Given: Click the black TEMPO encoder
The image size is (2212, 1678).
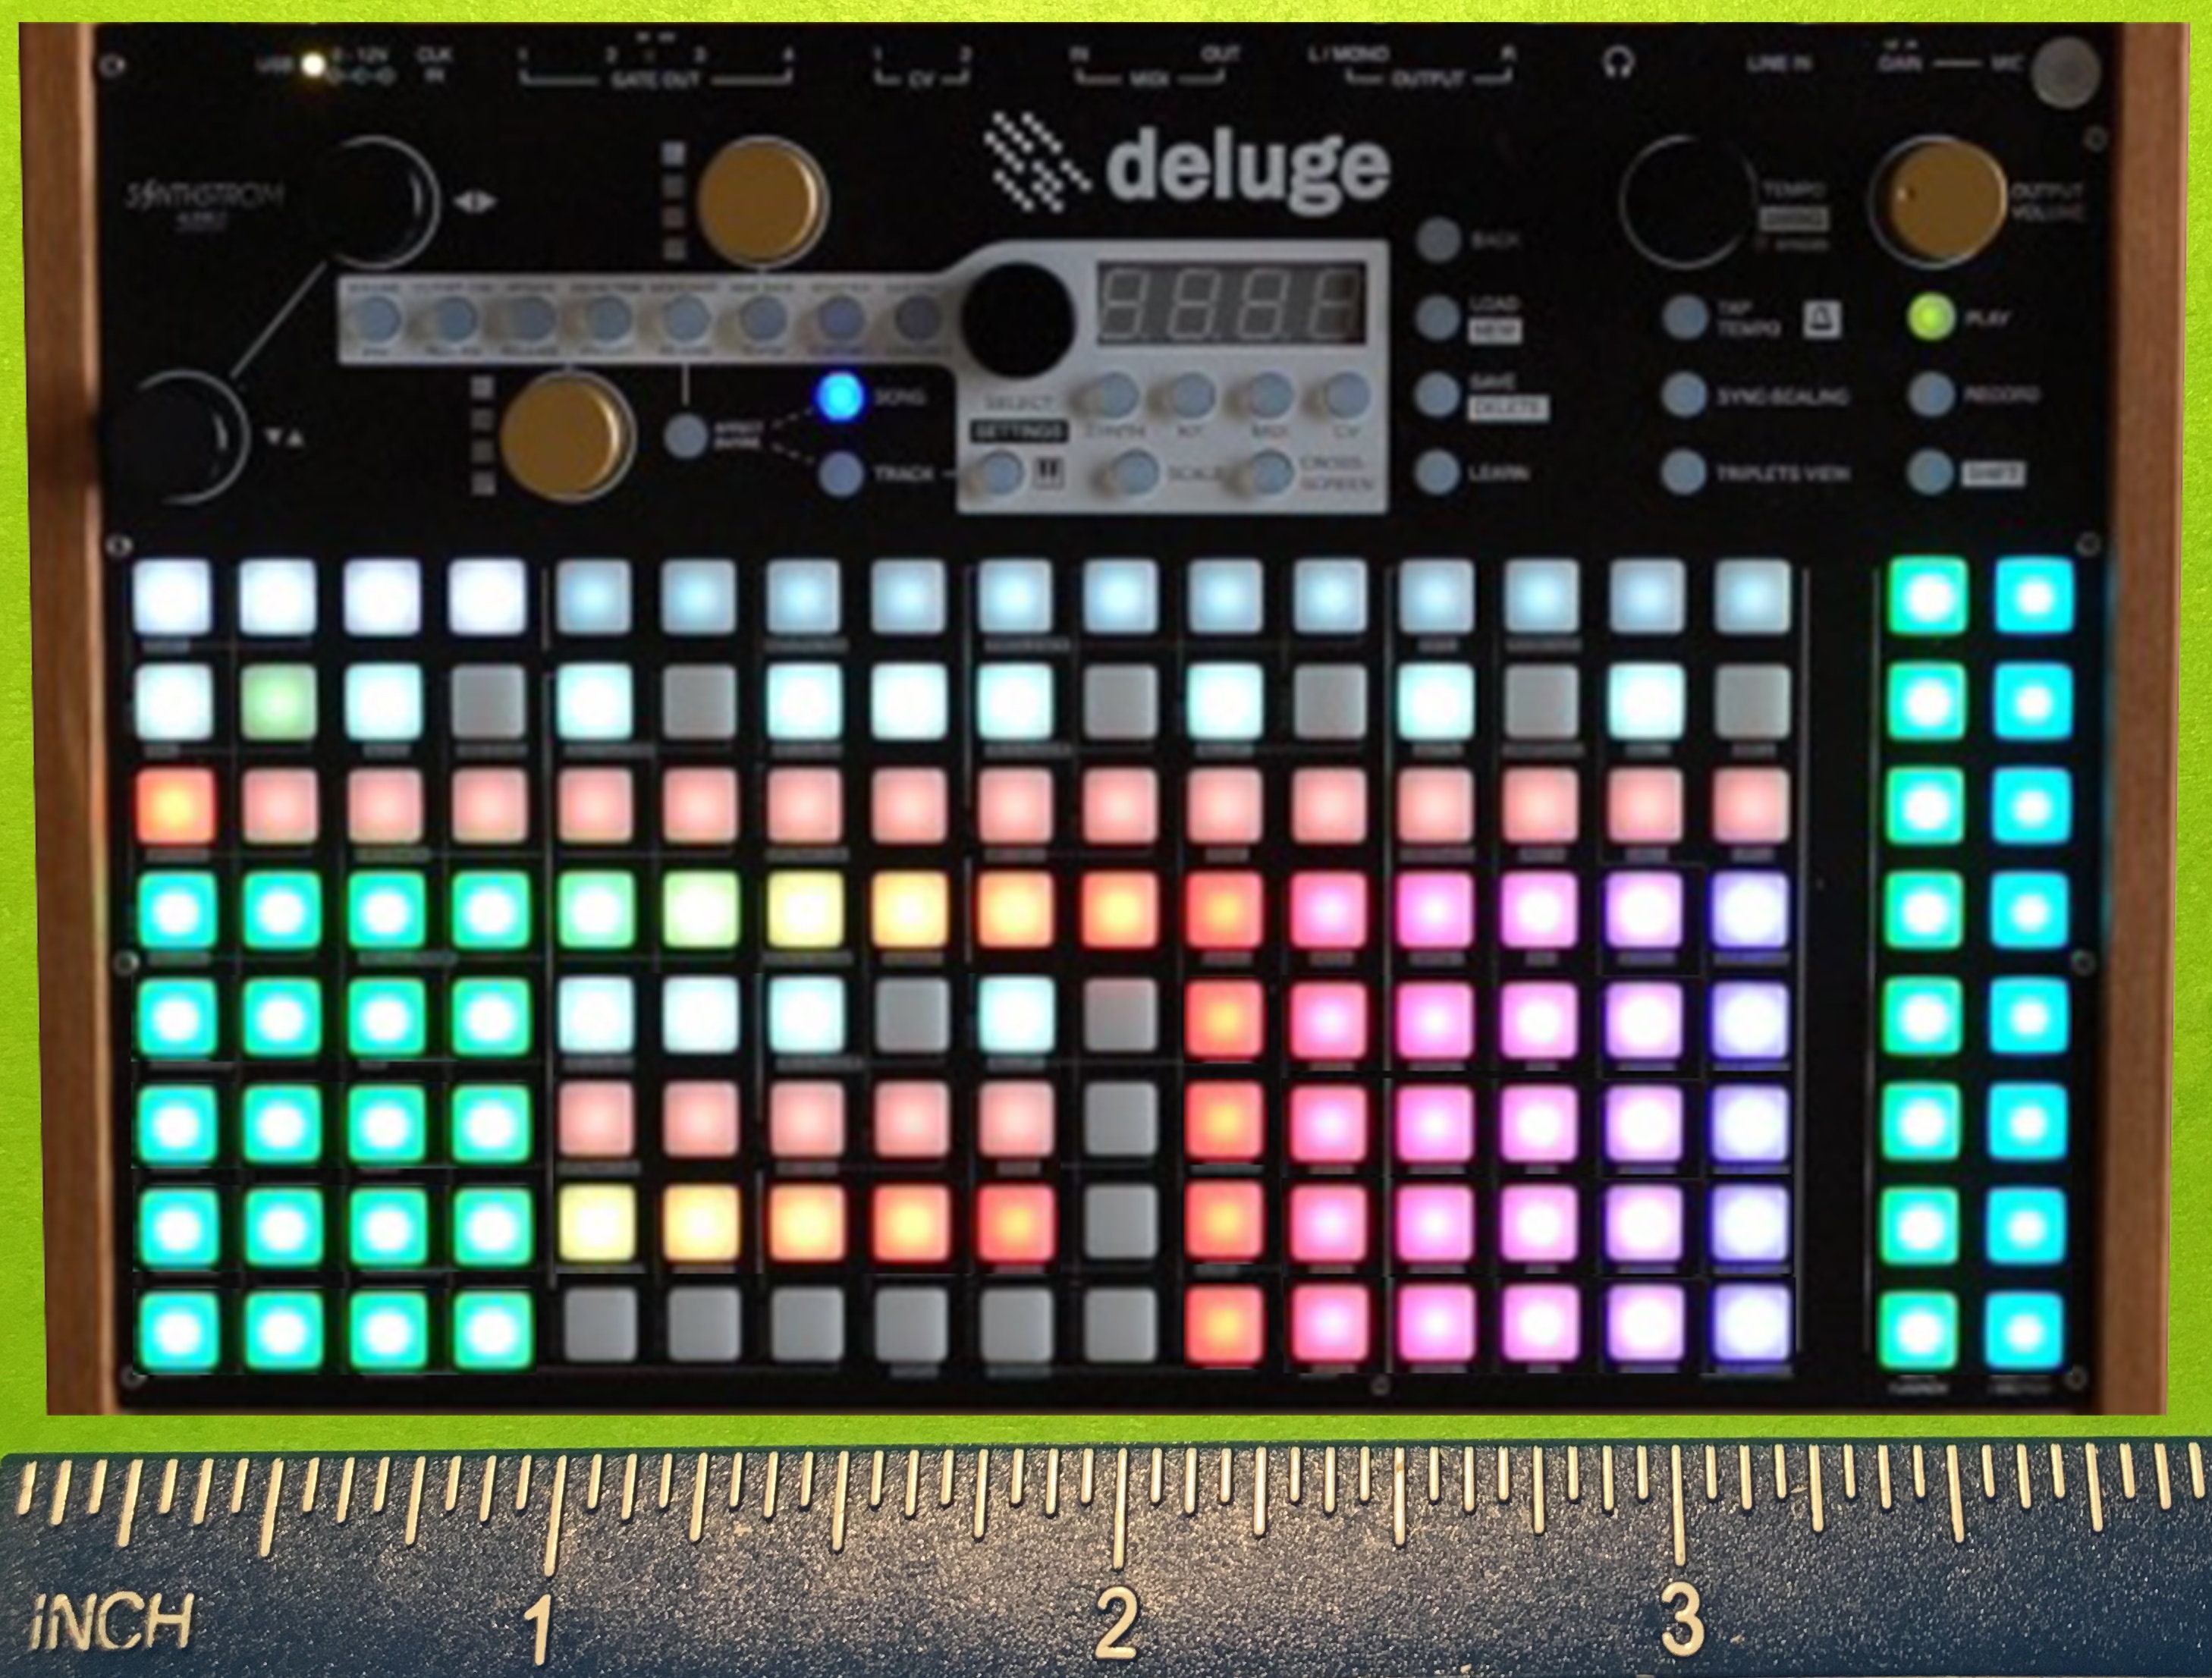Looking at the screenshot, I should 1688,201.
